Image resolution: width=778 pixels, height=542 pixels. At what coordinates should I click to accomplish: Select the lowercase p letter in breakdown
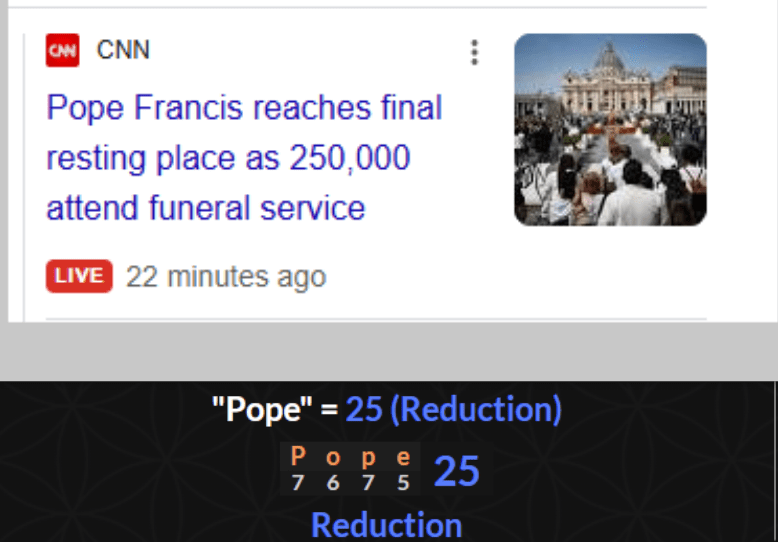tap(368, 458)
